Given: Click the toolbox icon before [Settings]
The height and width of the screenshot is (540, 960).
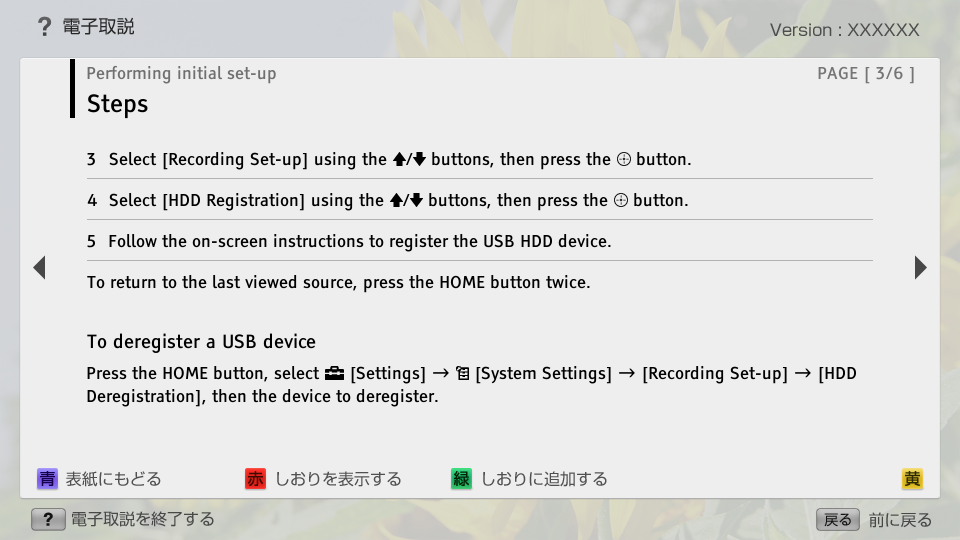Looking at the screenshot, I should [x=335, y=374].
